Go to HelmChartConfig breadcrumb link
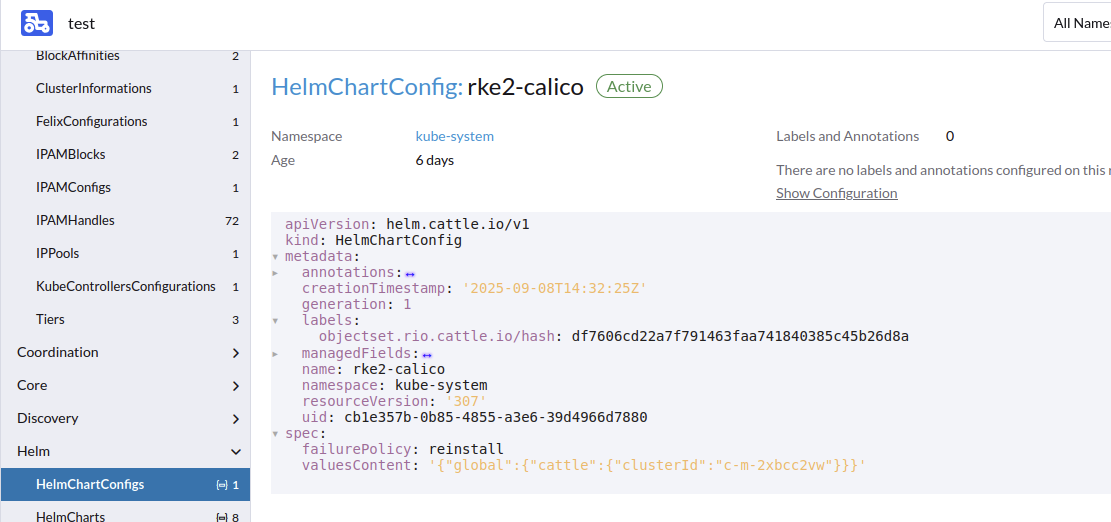 pyautogui.click(x=367, y=87)
